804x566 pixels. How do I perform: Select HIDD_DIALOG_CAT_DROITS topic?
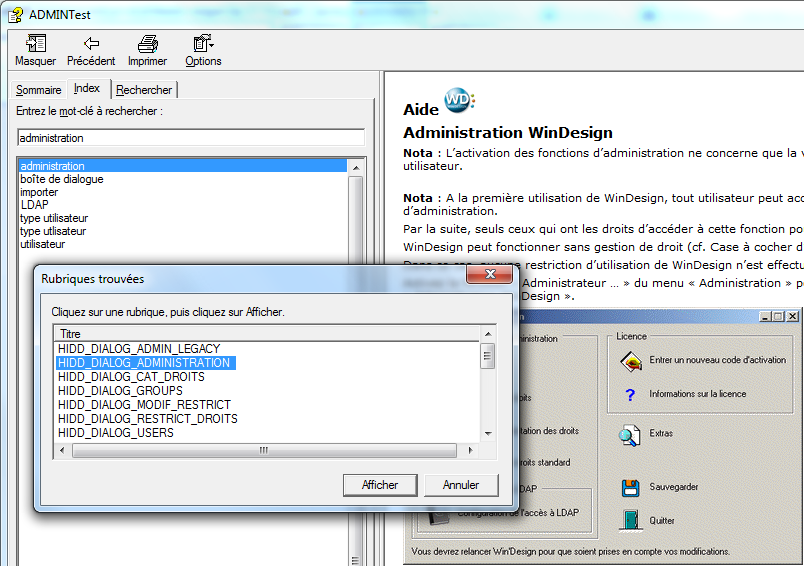(x=131, y=377)
